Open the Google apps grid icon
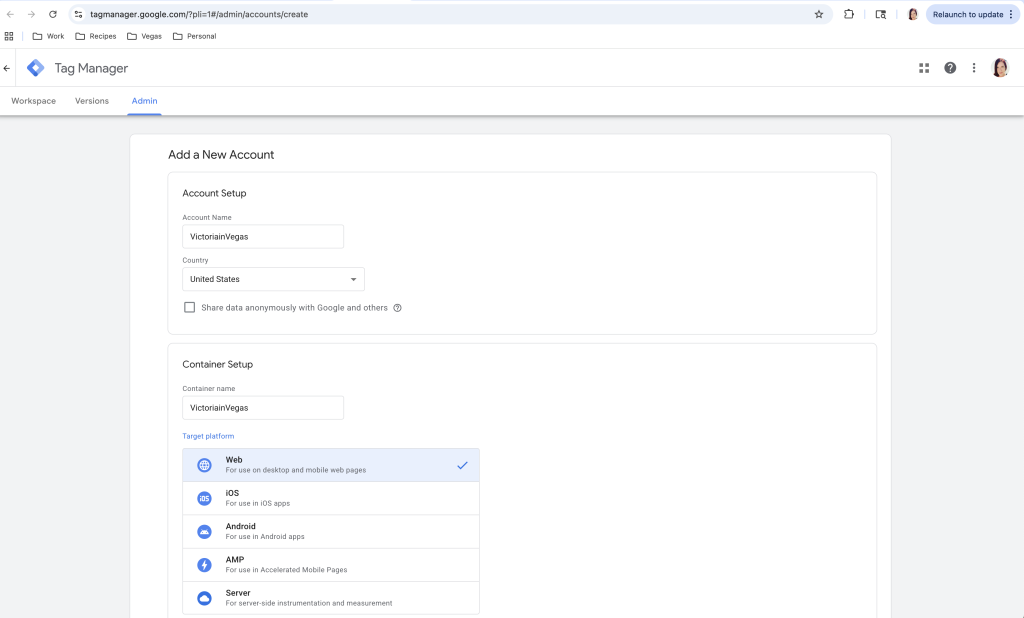 [x=924, y=68]
